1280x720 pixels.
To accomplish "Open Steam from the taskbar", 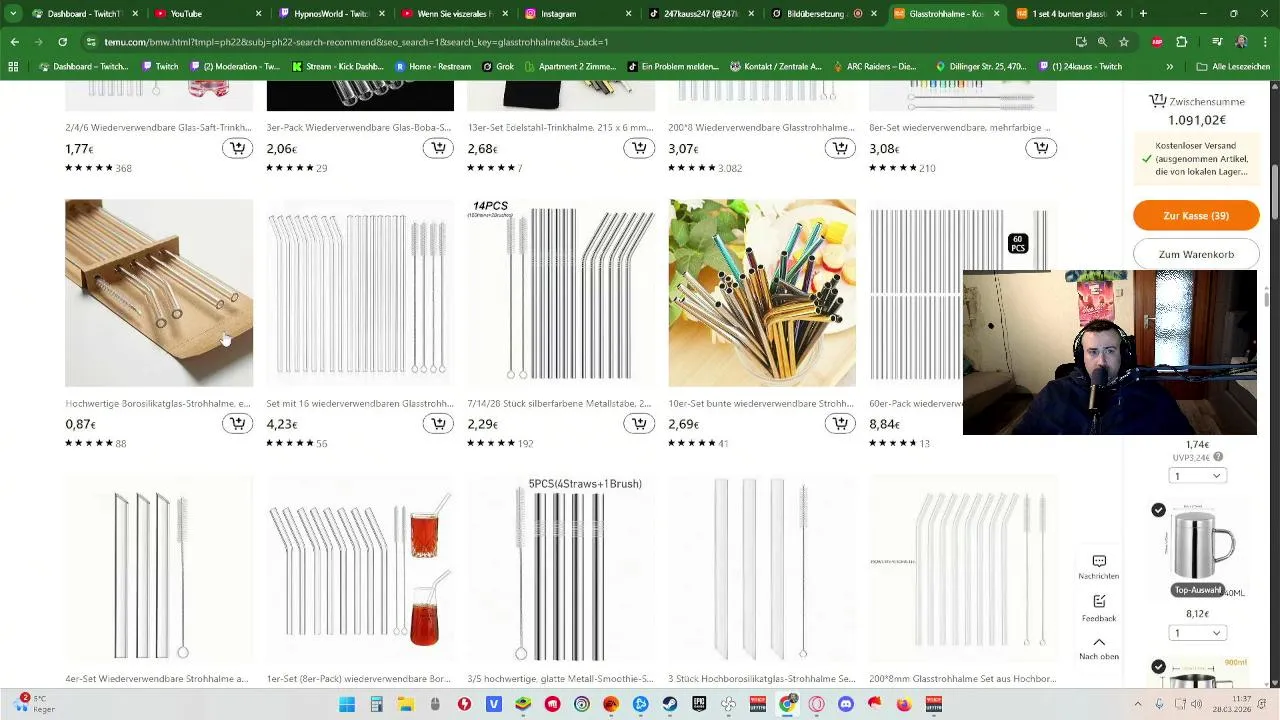I will tap(670, 704).
